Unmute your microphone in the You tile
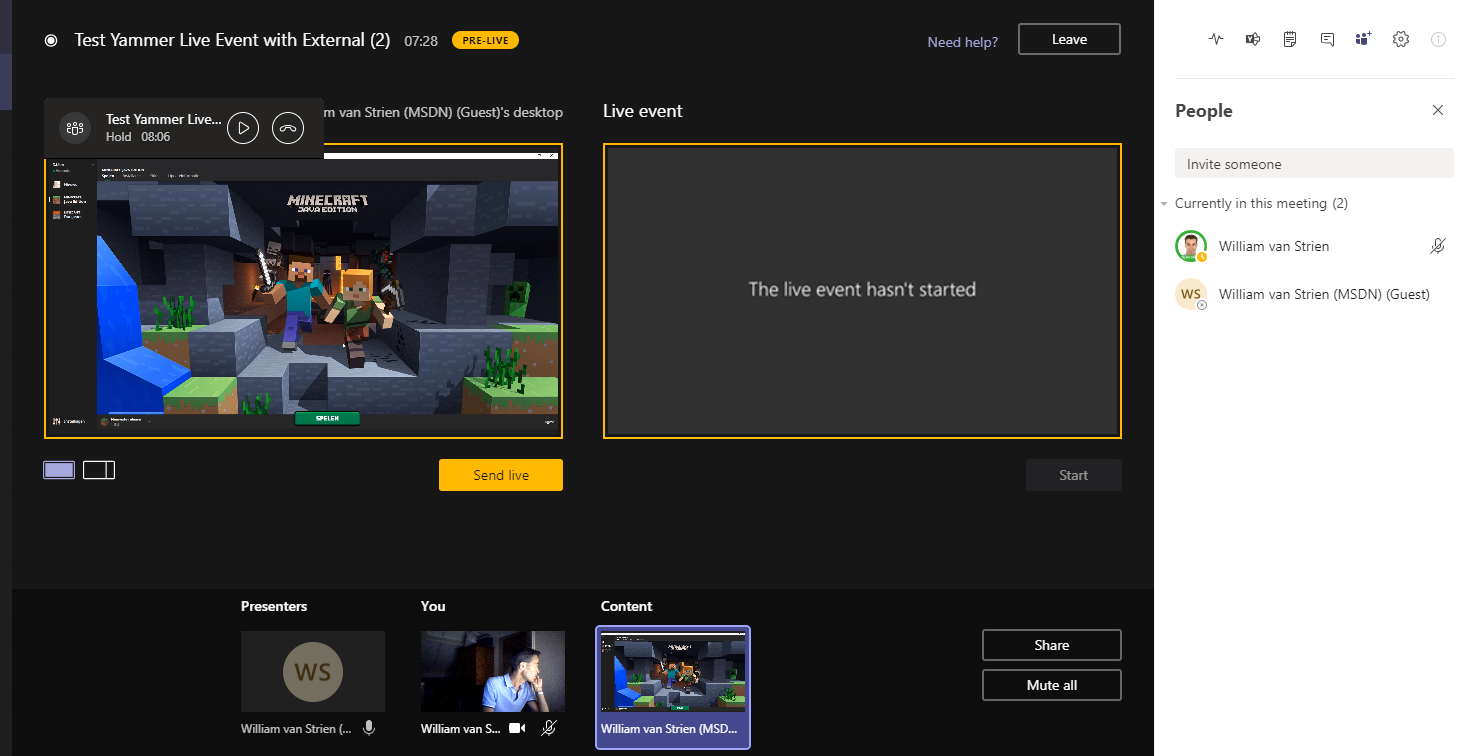This screenshot has width=1467, height=756. click(x=548, y=728)
